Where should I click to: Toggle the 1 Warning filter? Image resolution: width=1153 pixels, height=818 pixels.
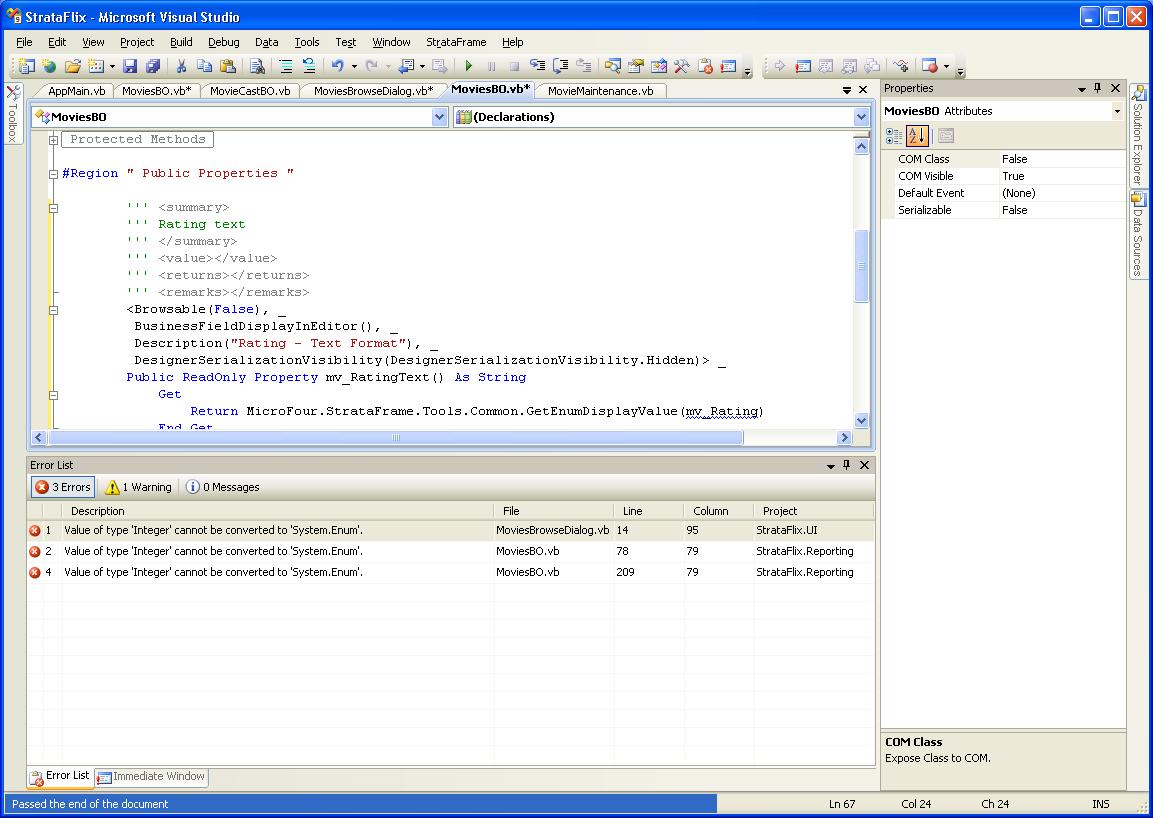tap(139, 487)
